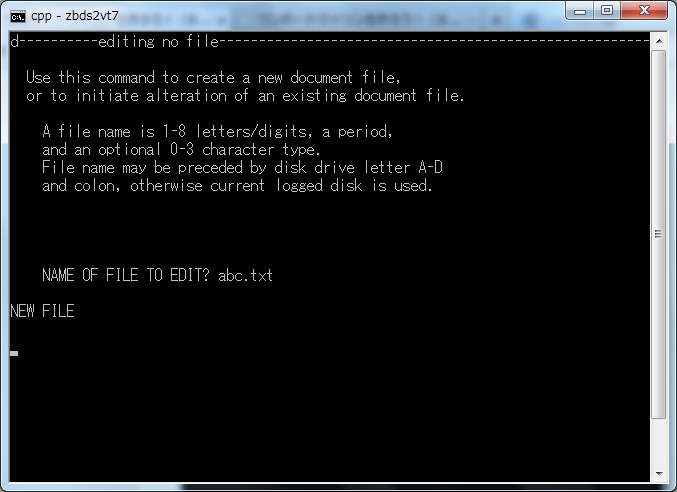
Task: Click the scrollbar up arrow
Action: tap(659, 41)
